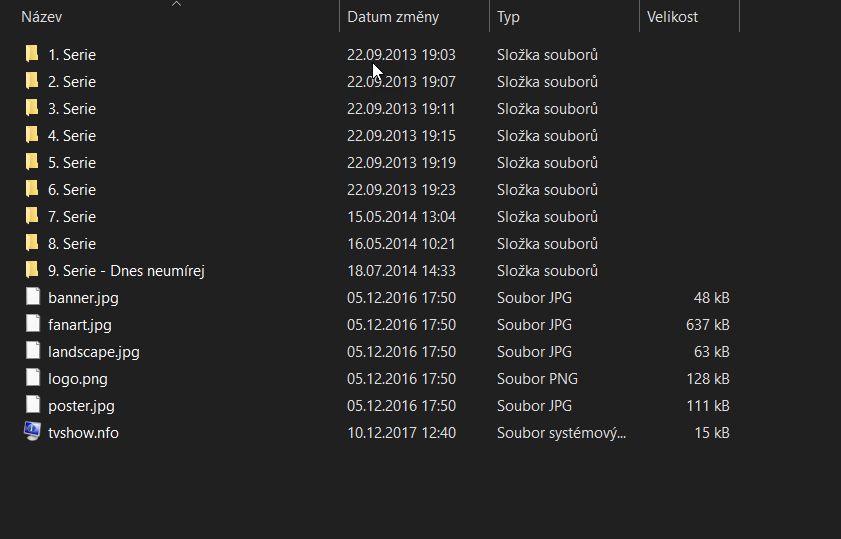841x539 pixels.
Task: Sort by the Název column header
Action: (43, 17)
